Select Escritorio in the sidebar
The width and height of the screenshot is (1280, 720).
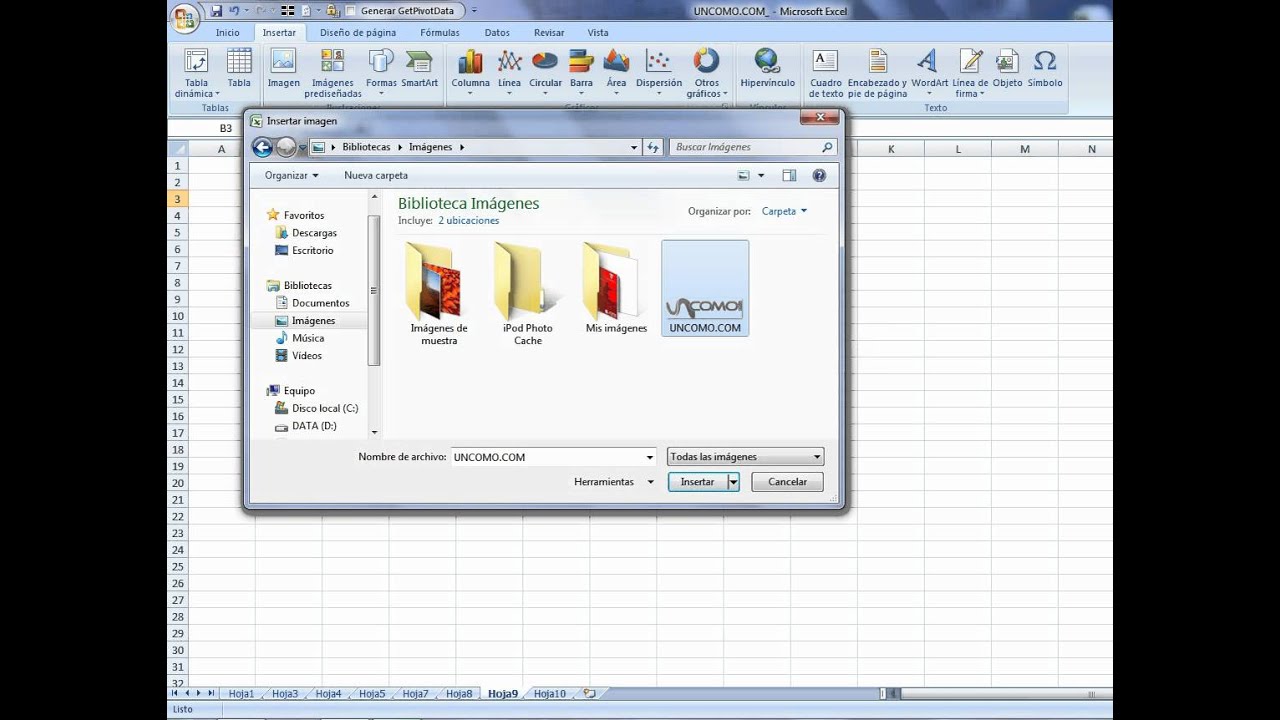click(312, 250)
